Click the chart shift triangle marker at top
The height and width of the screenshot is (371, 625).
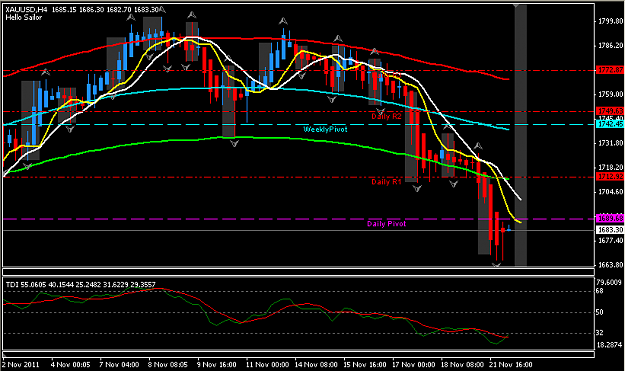[x=516, y=6]
